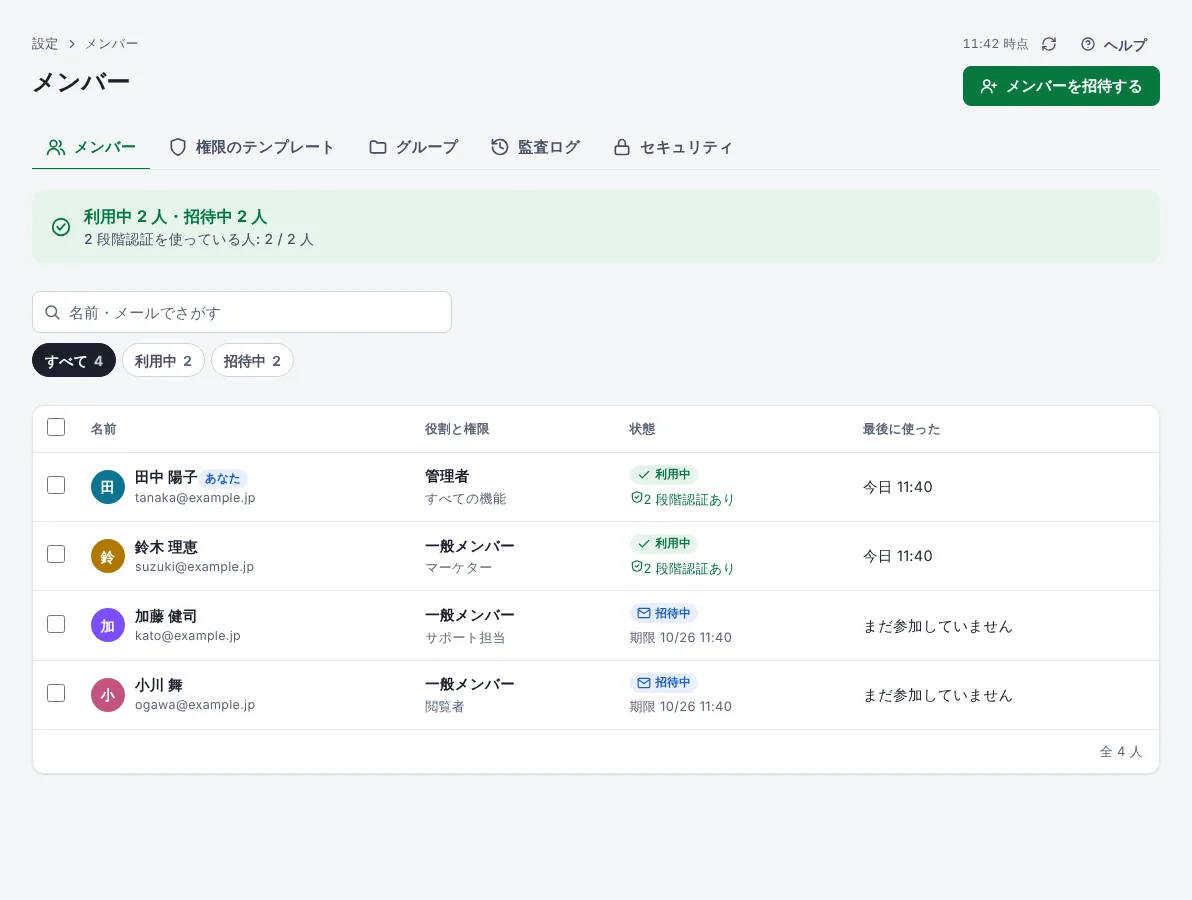Open the グループ tab
The height and width of the screenshot is (900, 1192).
point(414,147)
